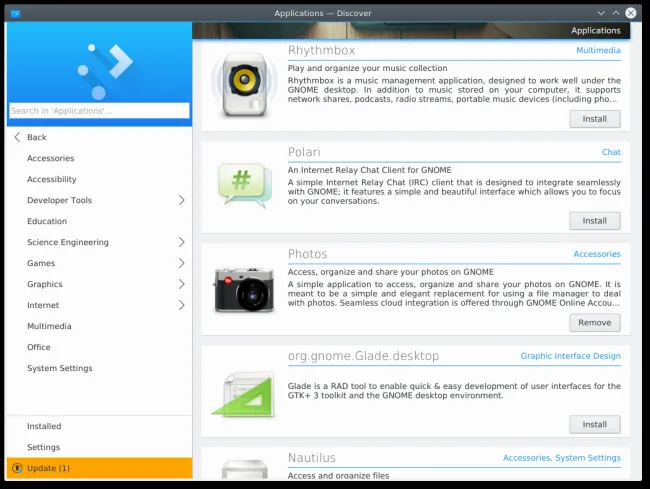Image resolution: width=650 pixels, height=489 pixels.
Task: Expand the Science Engineering category arrow
Action: tap(182, 242)
